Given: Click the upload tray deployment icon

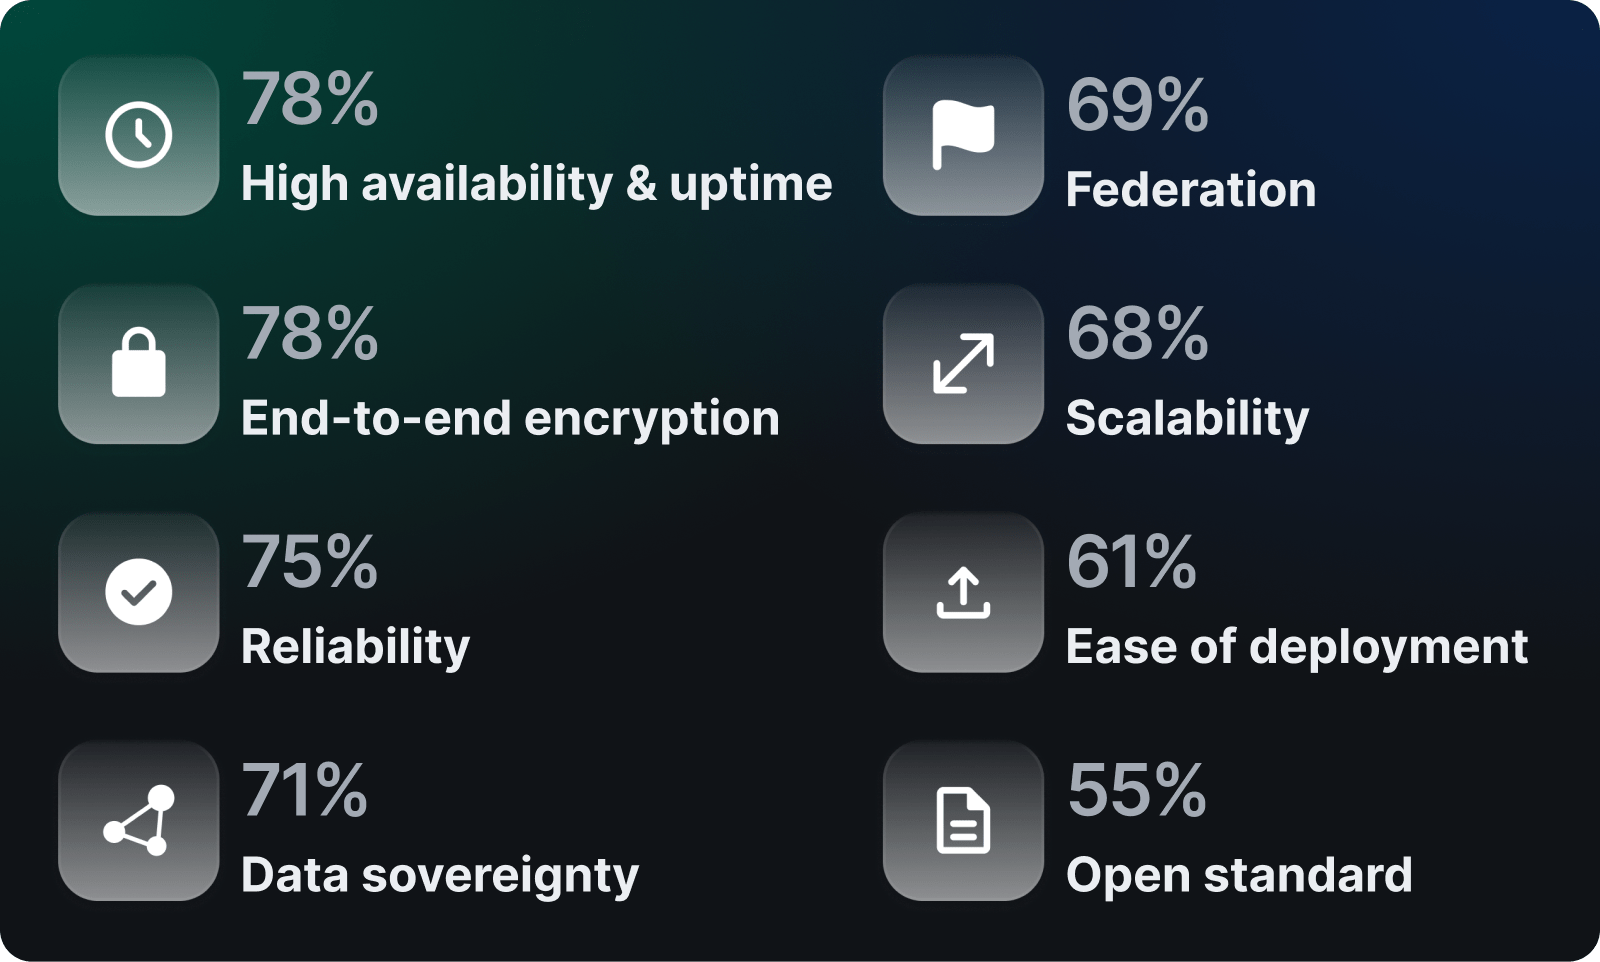Looking at the screenshot, I should [963, 592].
